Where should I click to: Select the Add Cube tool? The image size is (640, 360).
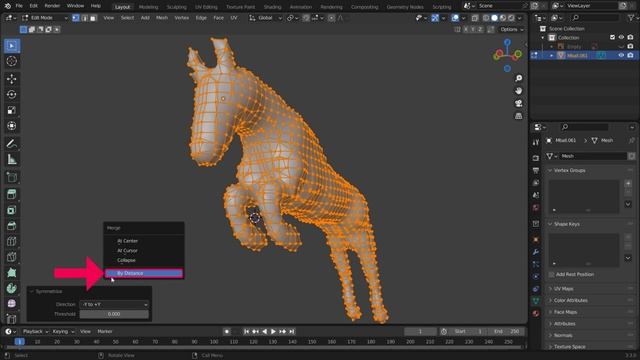(11, 178)
